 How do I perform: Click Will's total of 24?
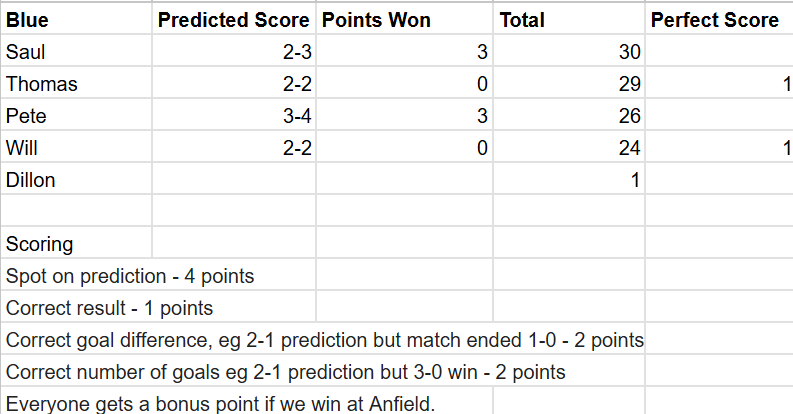coord(568,148)
